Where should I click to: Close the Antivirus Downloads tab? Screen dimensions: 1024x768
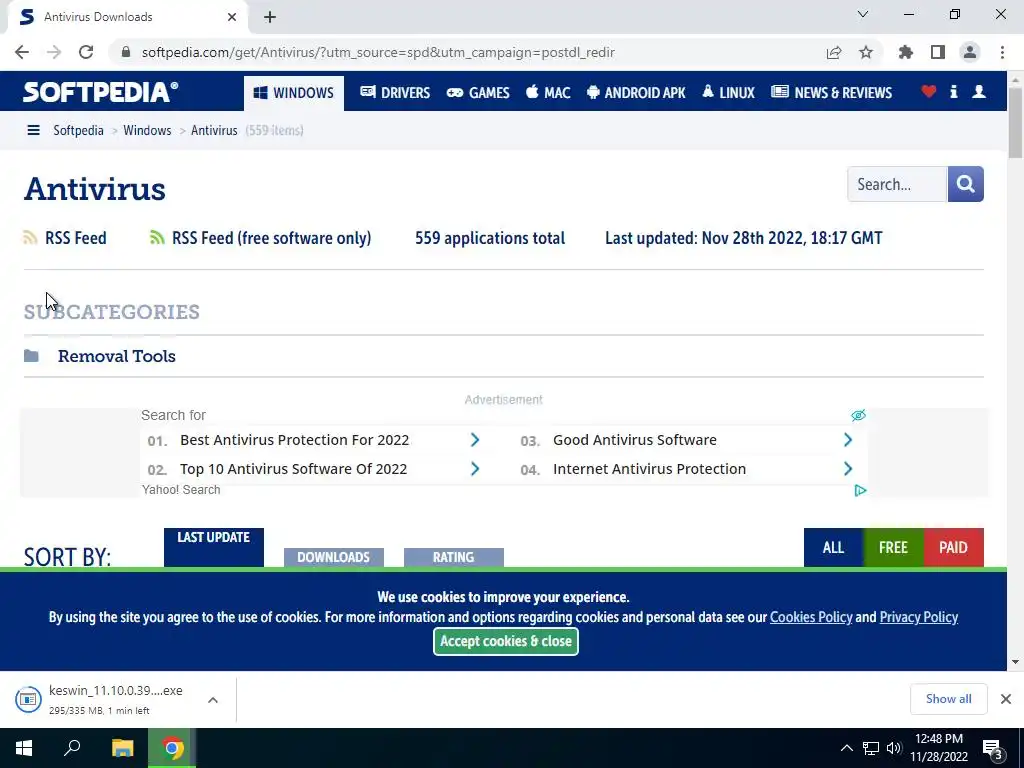point(232,17)
